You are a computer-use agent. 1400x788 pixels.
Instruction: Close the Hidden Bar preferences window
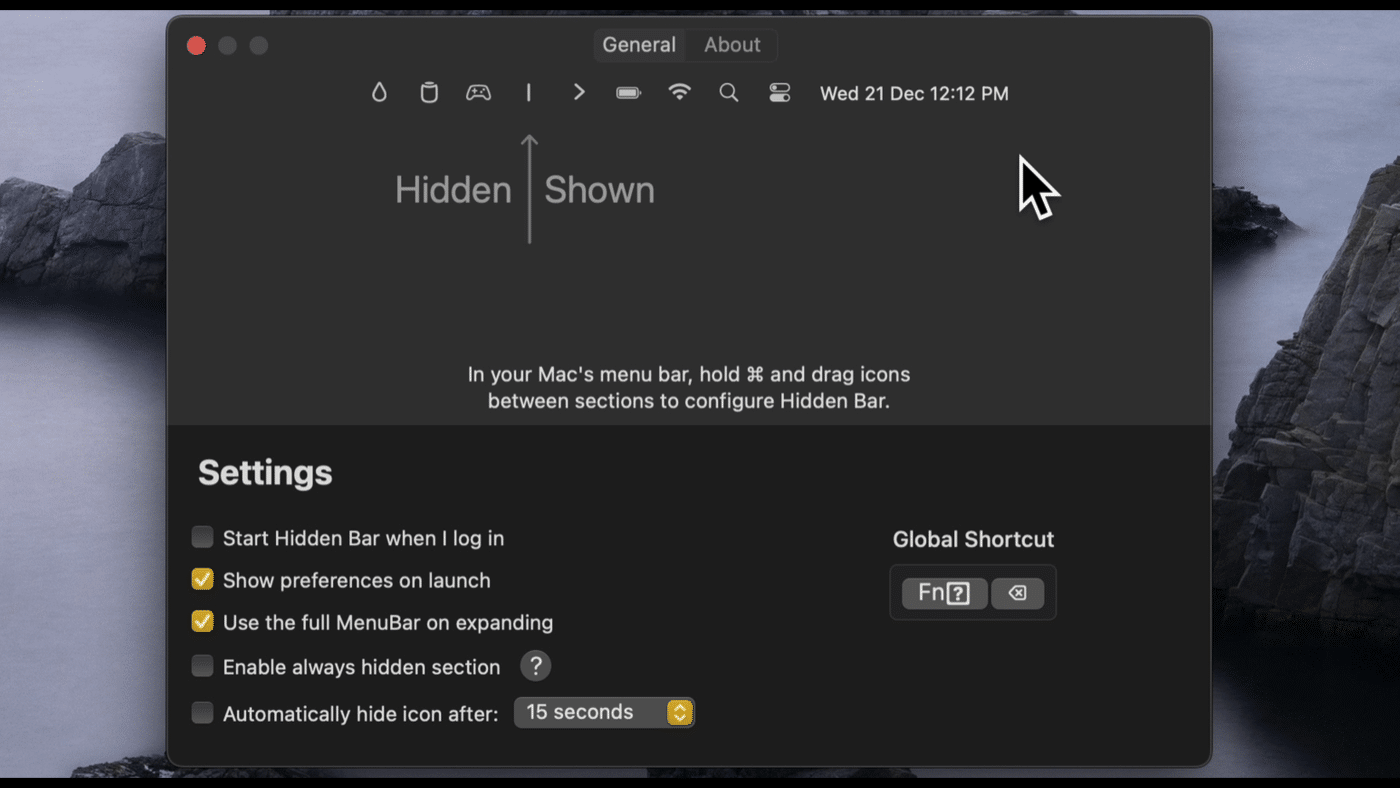pos(196,45)
